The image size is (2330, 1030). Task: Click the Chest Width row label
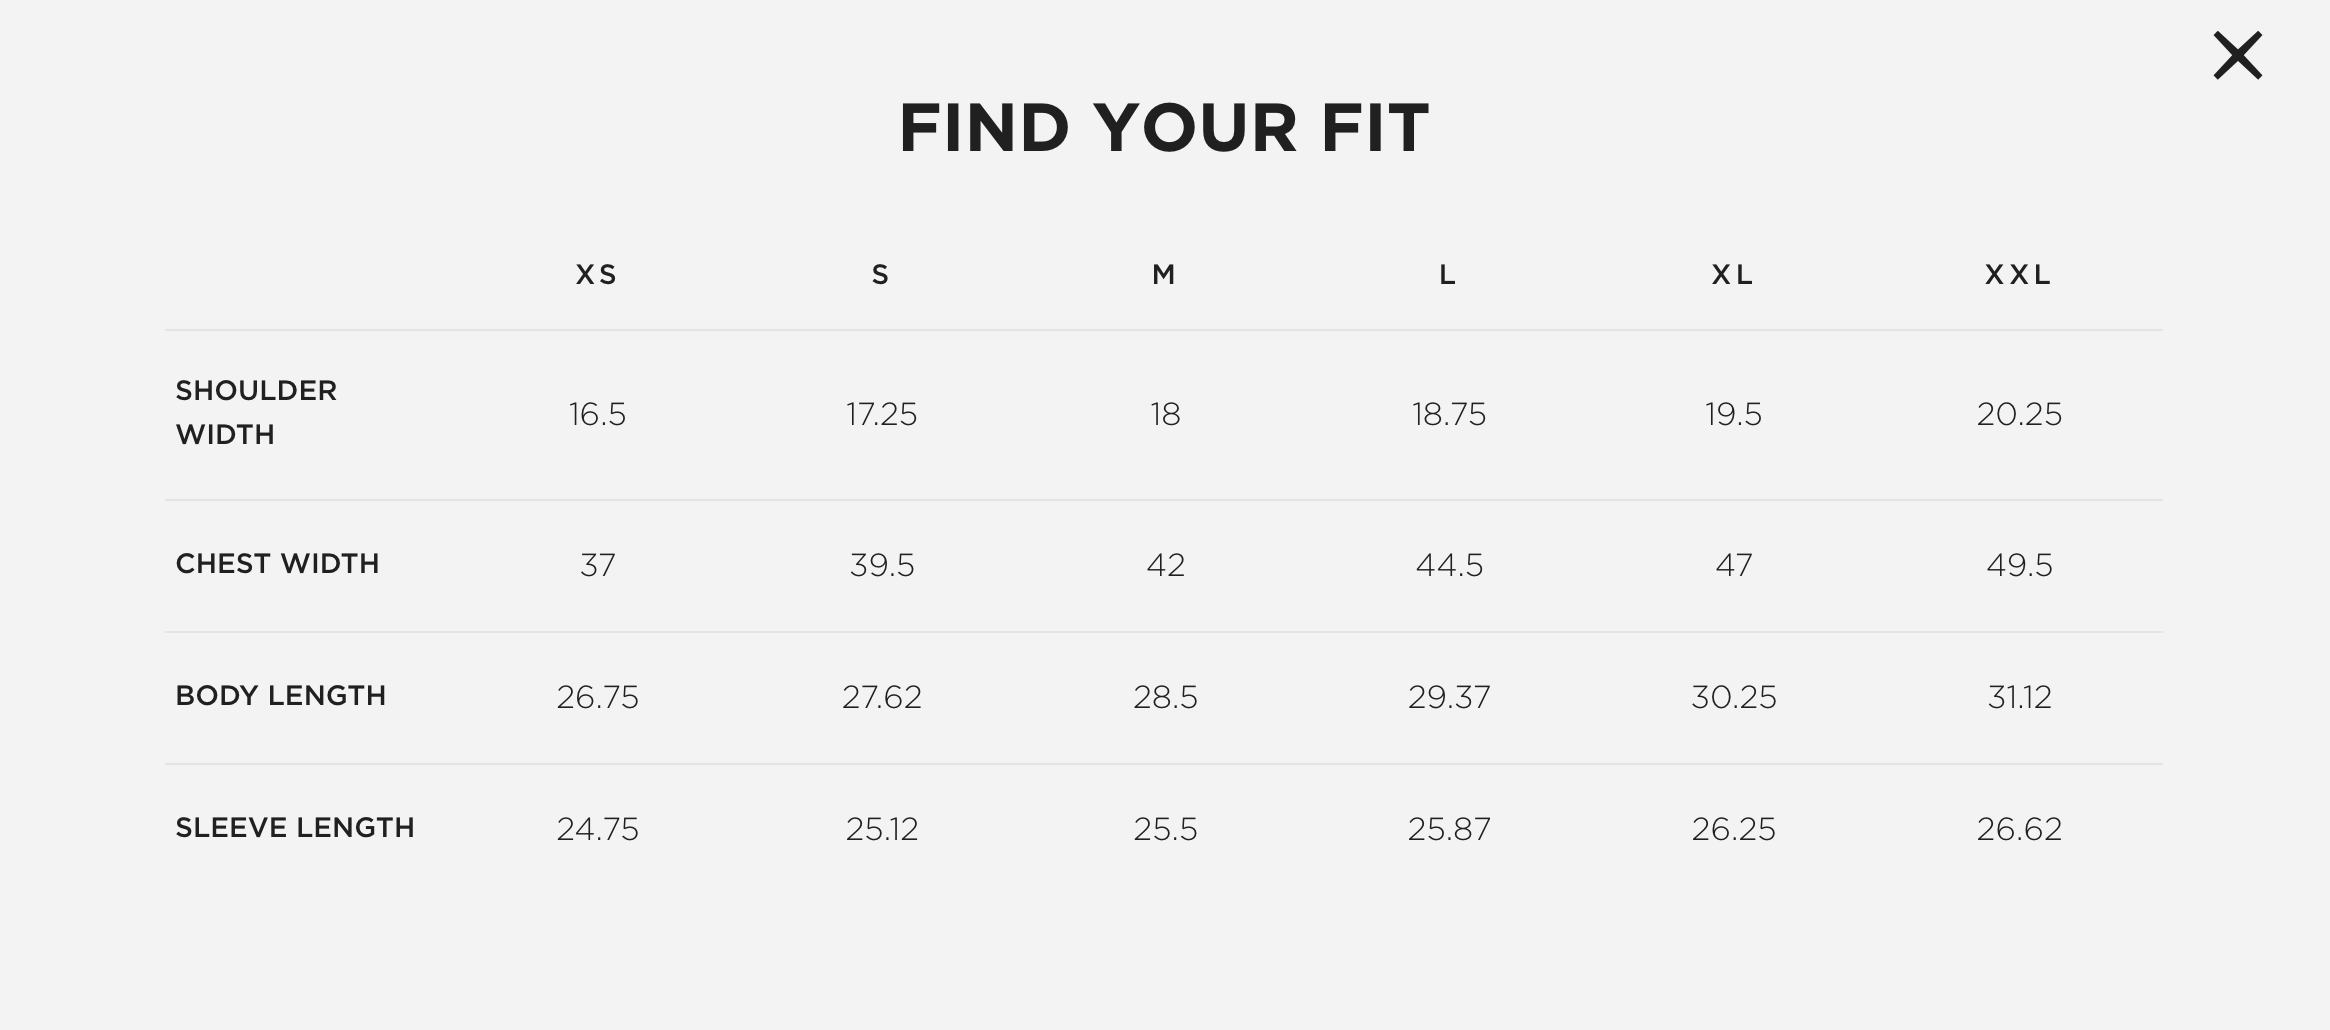(x=277, y=564)
